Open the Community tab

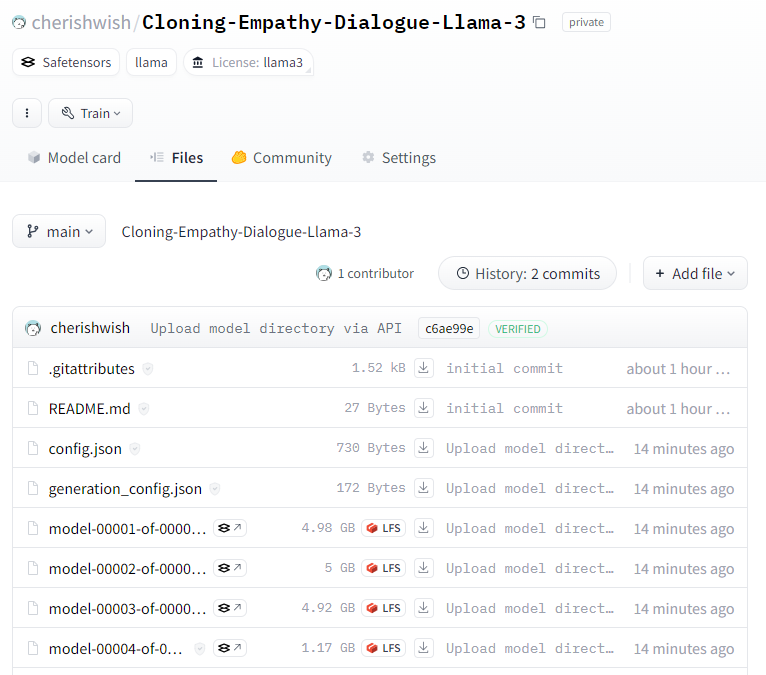282,158
